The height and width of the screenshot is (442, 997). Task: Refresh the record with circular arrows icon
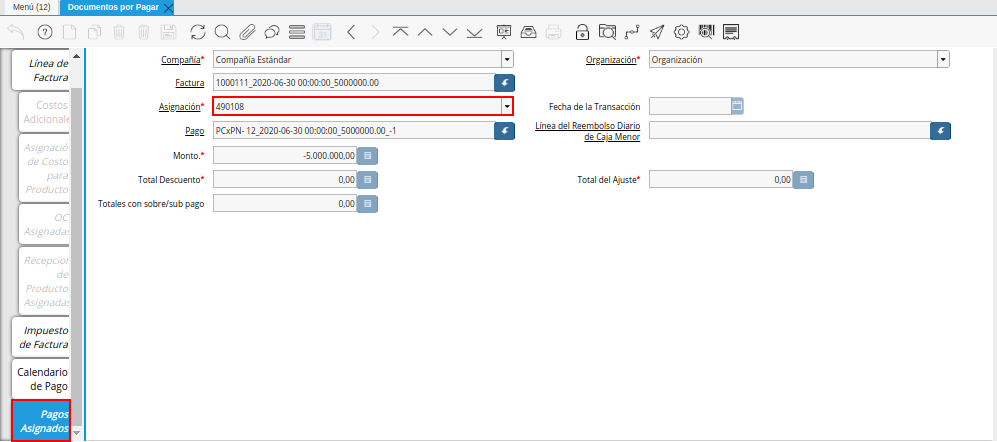tap(198, 32)
